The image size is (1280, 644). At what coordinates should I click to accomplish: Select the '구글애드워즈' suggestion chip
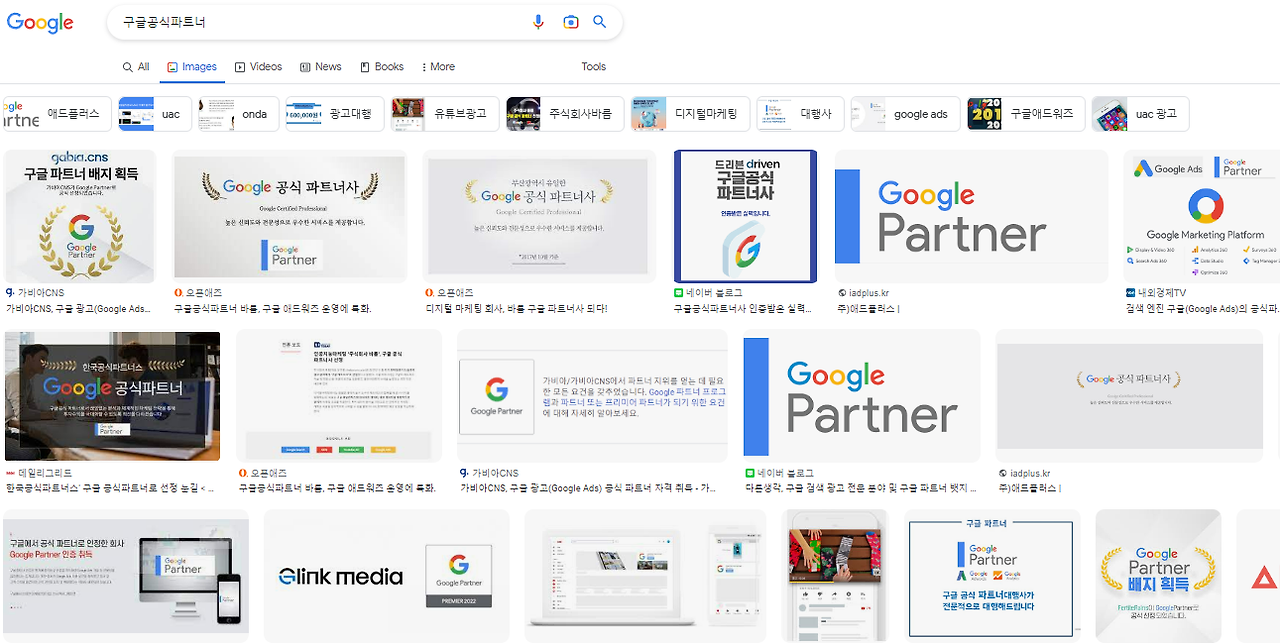[1026, 114]
